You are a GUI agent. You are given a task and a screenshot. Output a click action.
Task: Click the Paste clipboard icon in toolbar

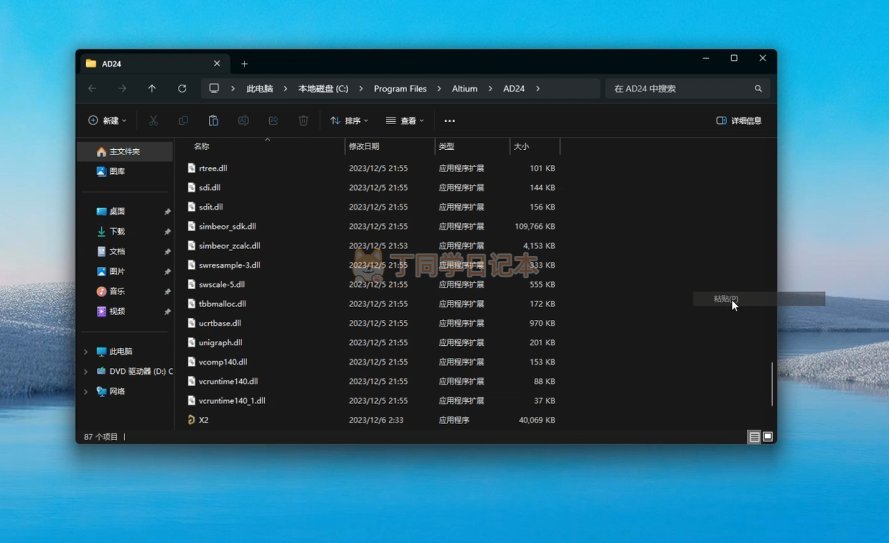point(213,121)
